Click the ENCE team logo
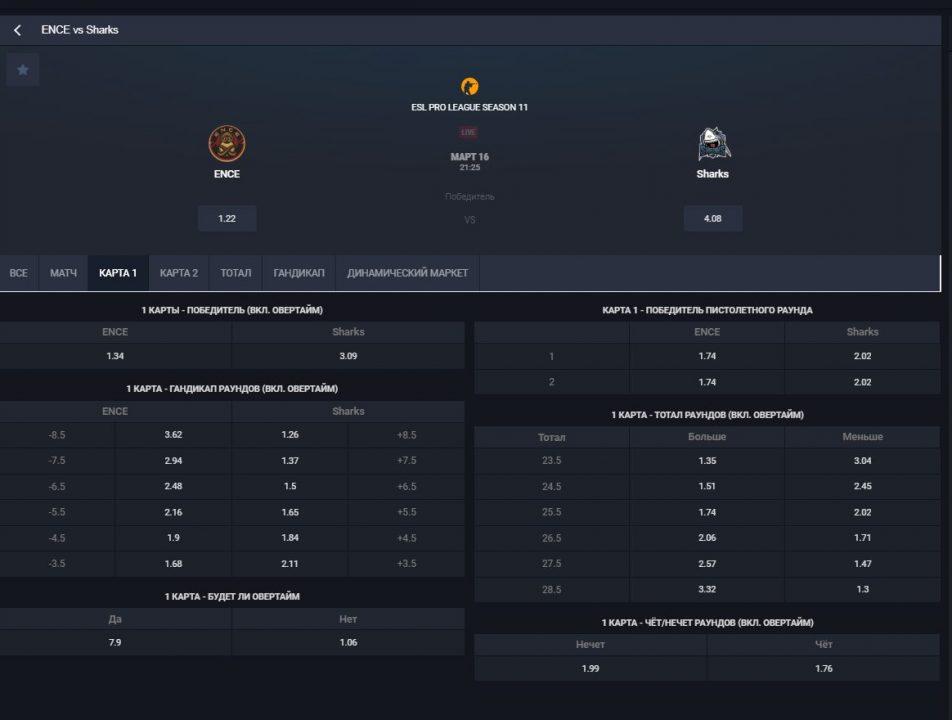This screenshot has width=952, height=720. coord(227,144)
